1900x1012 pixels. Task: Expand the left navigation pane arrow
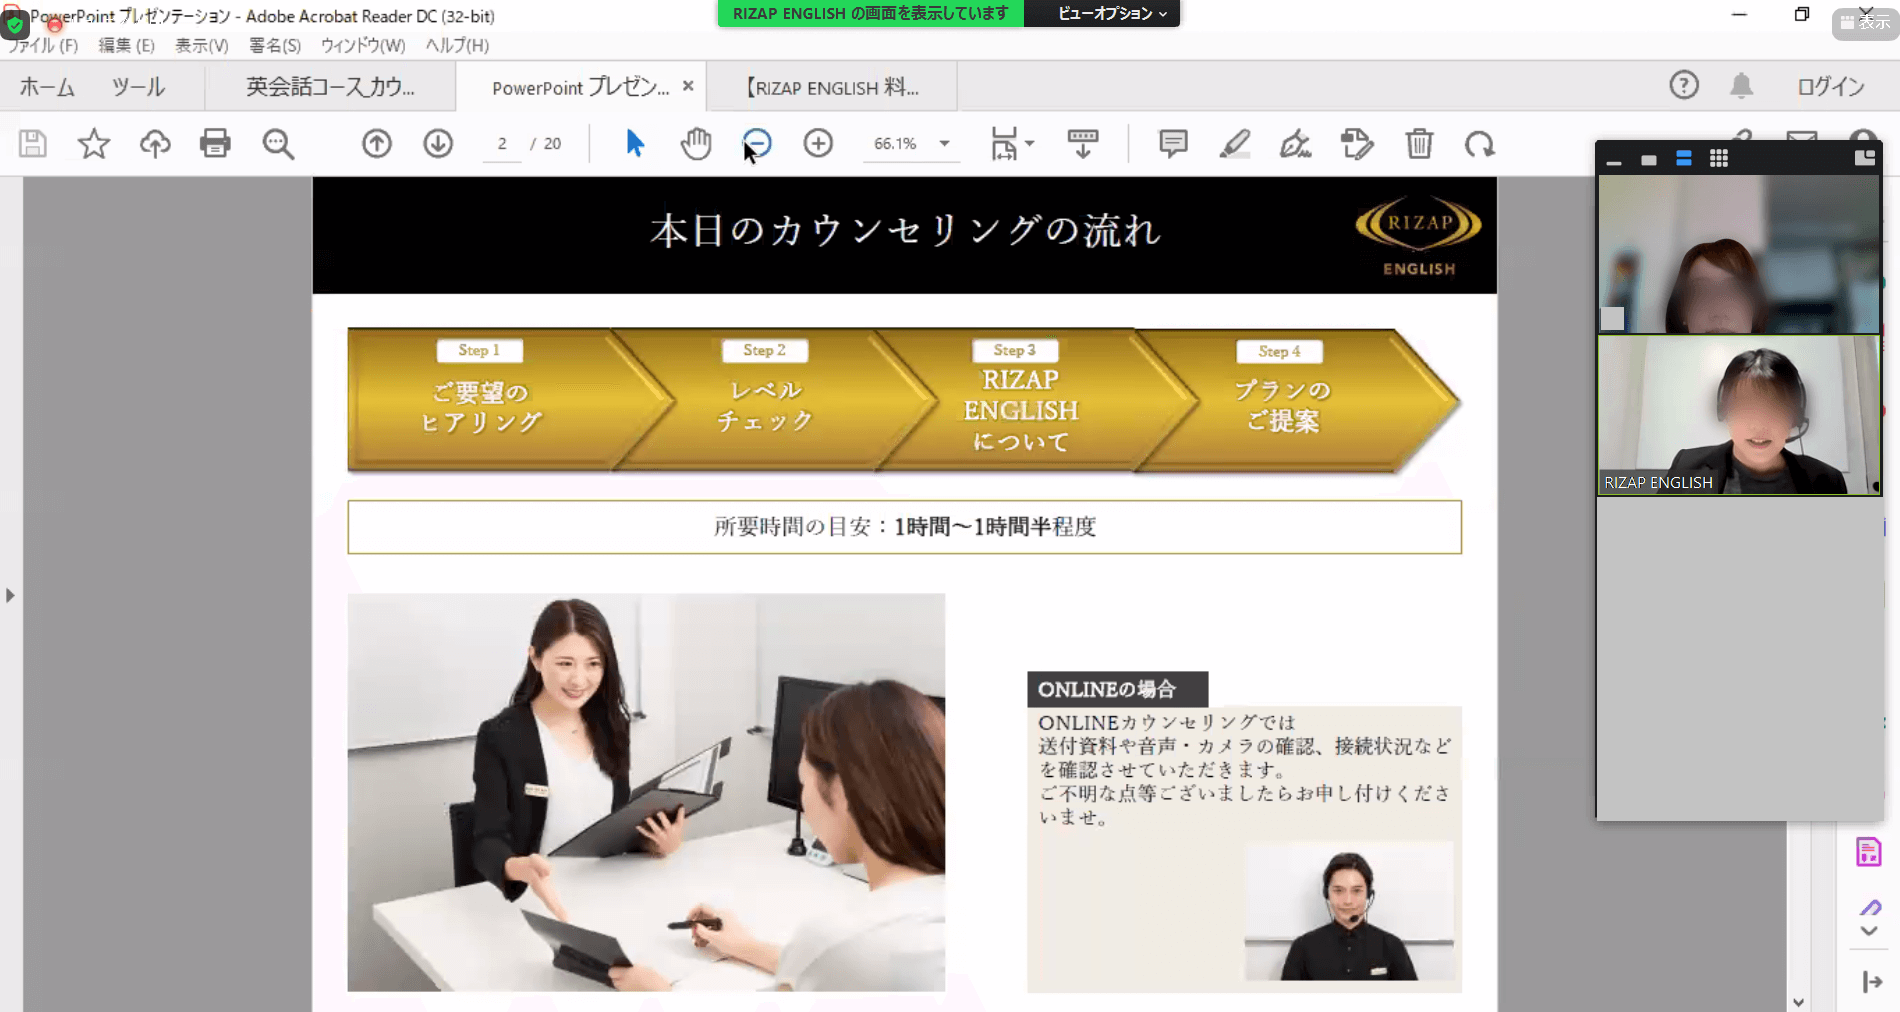[x=10, y=595]
